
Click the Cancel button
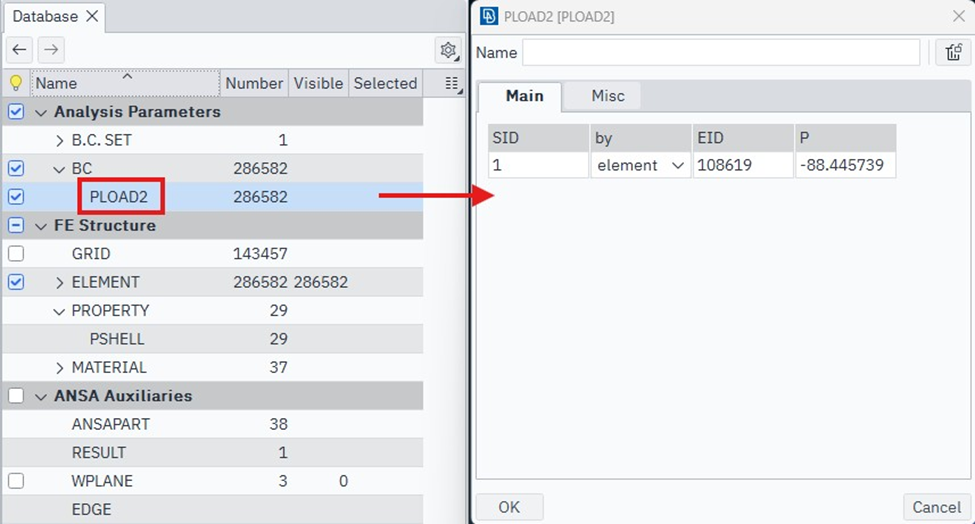[936, 507]
